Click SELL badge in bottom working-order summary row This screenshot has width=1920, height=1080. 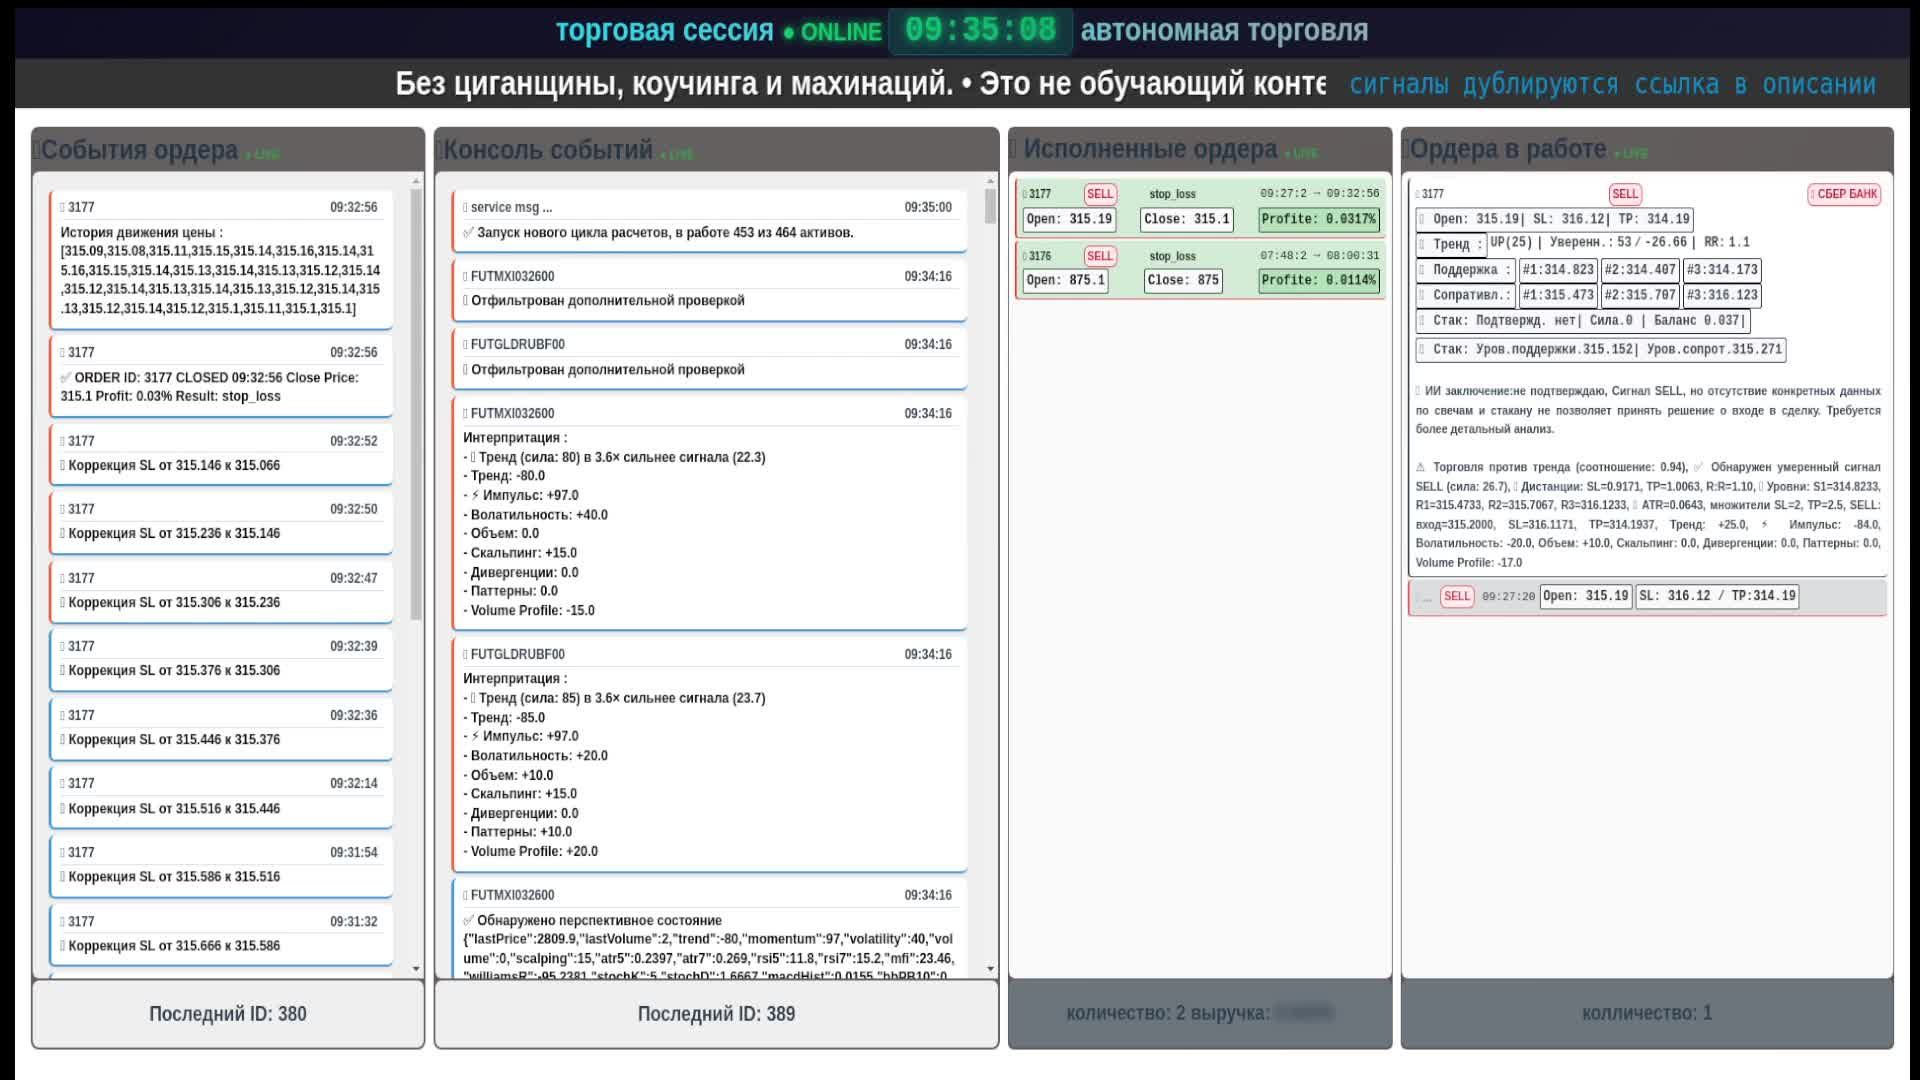[1457, 596]
